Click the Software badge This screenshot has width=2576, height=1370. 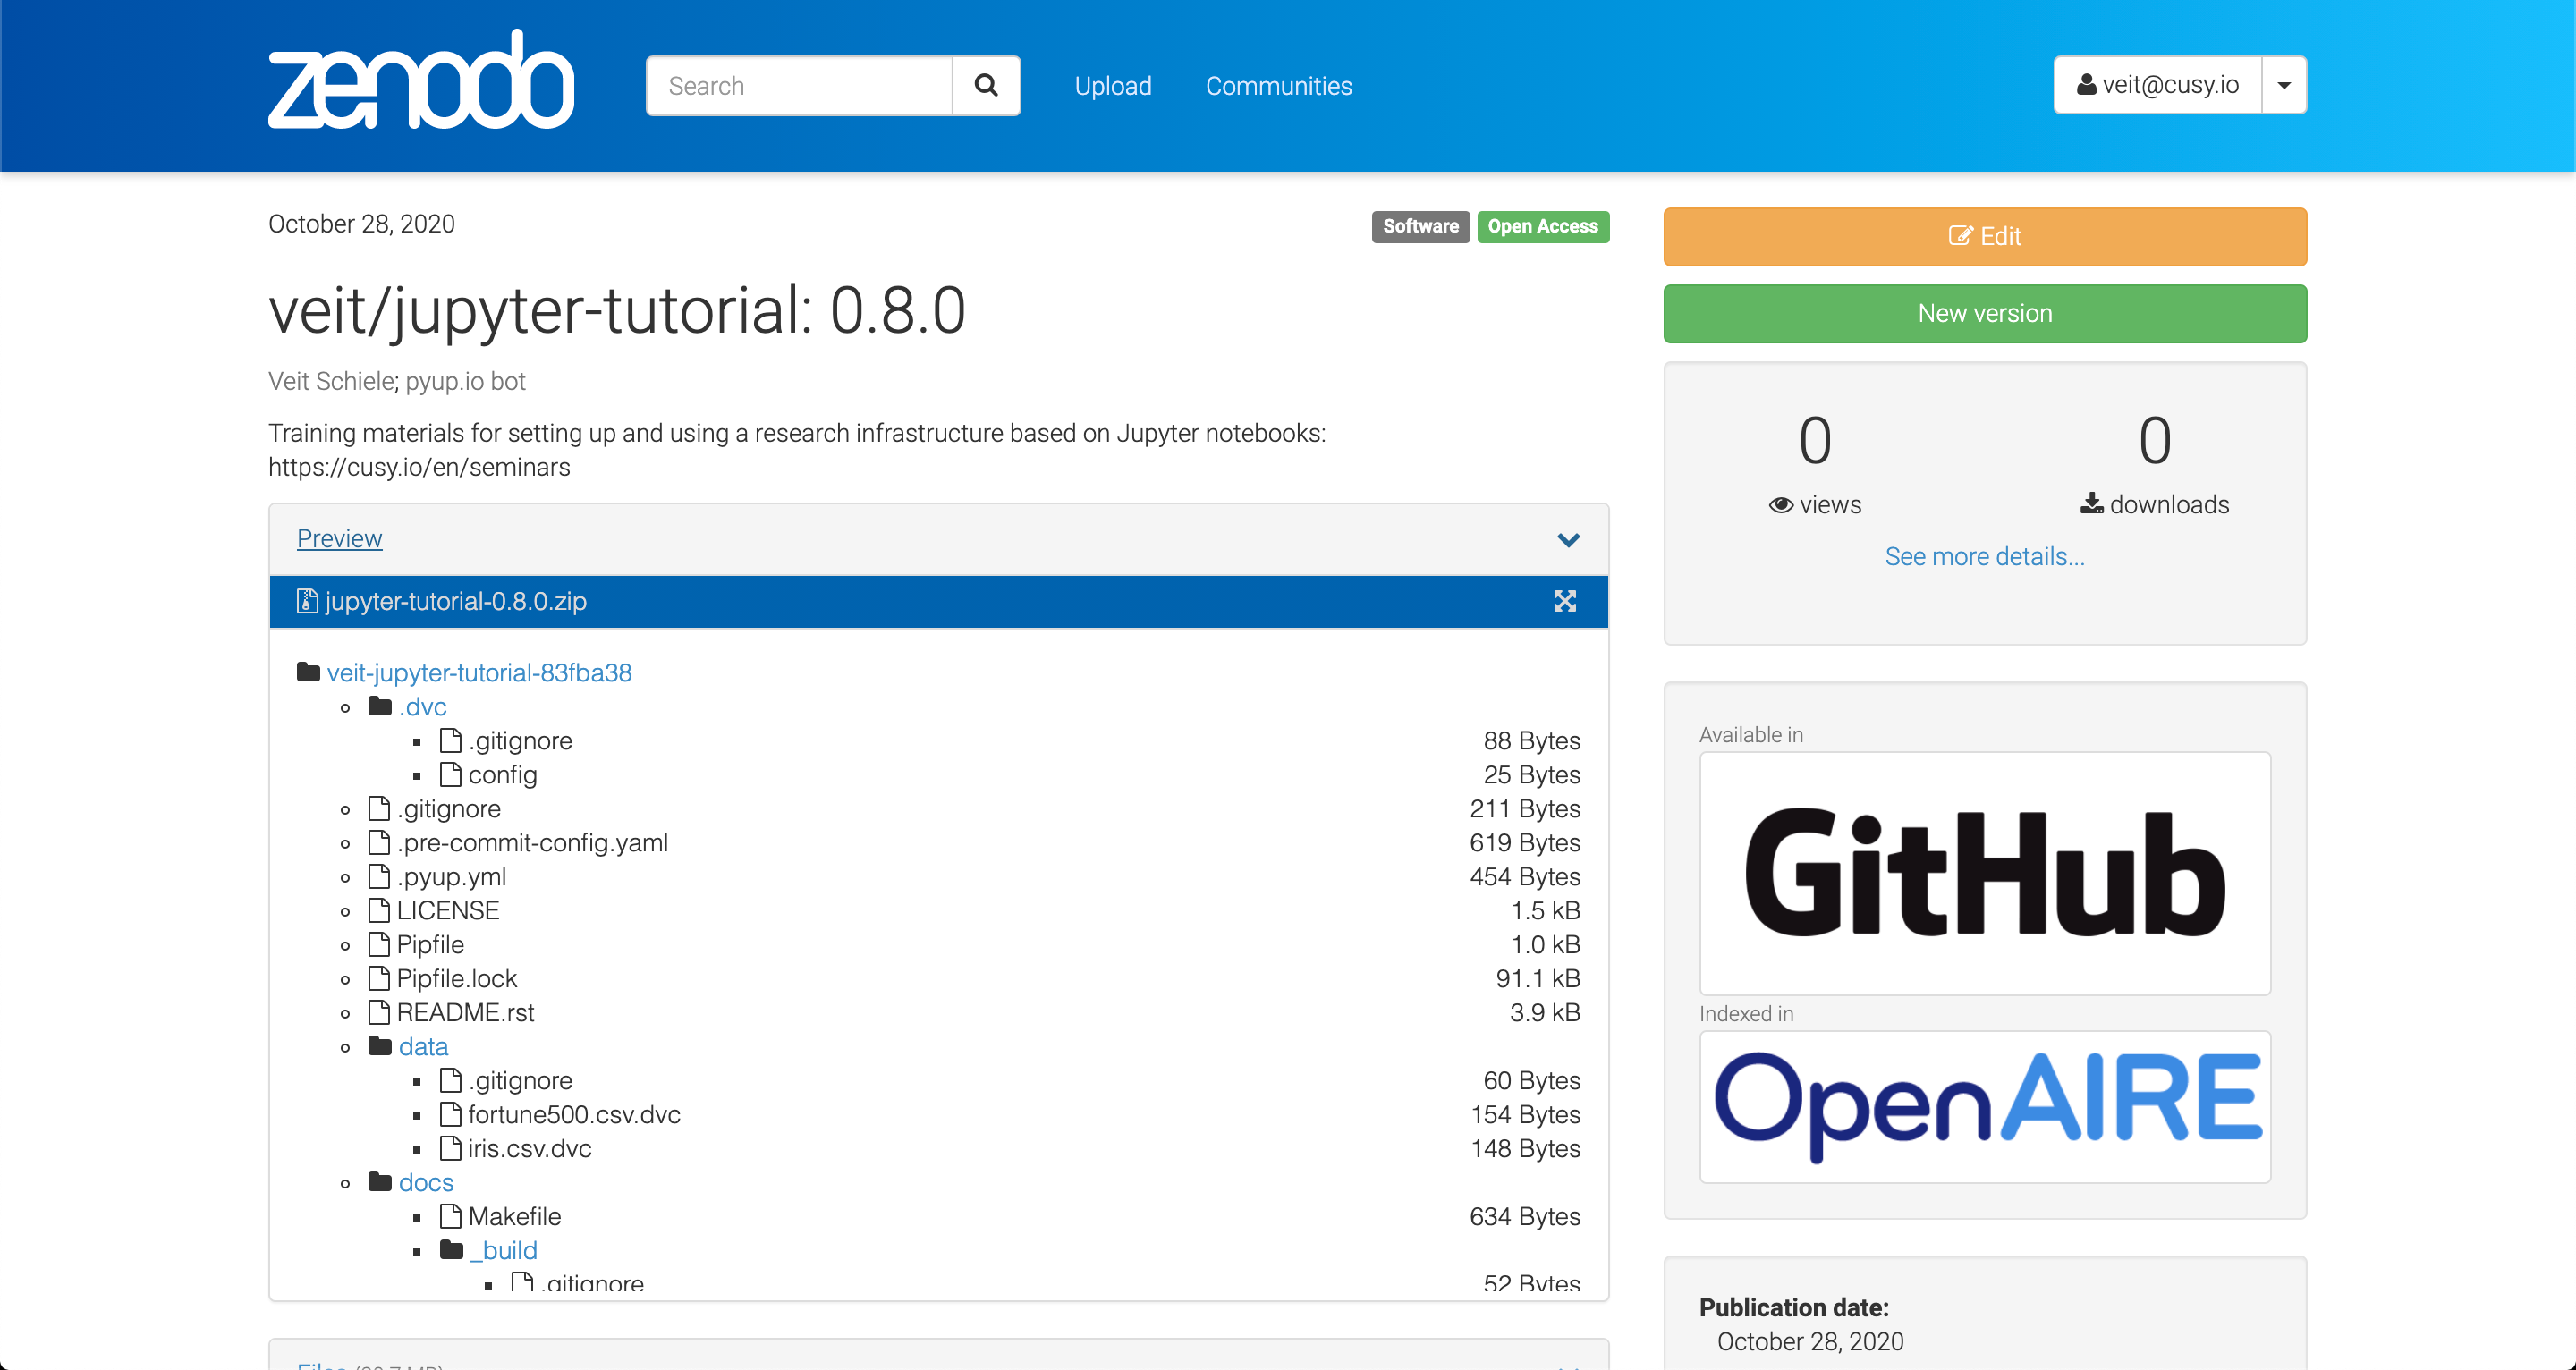[1420, 226]
